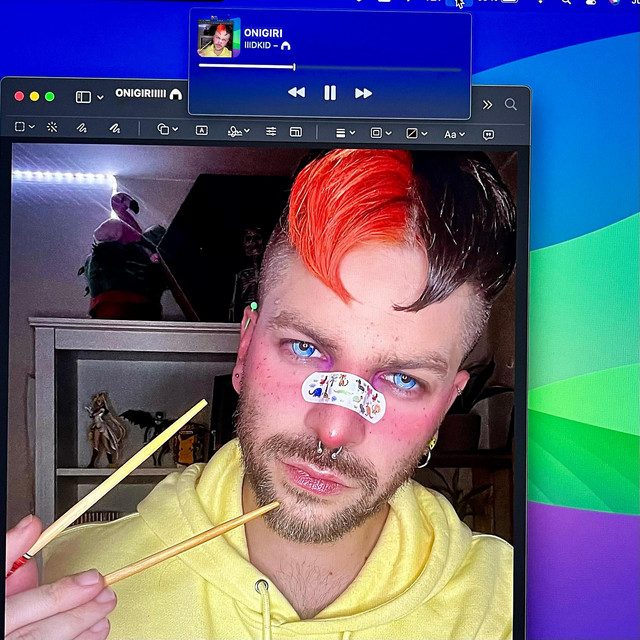The width and height of the screenshot is (640, 640).
Task: Pick the Draw tool in markup toolbar
Action: point(114,130)
